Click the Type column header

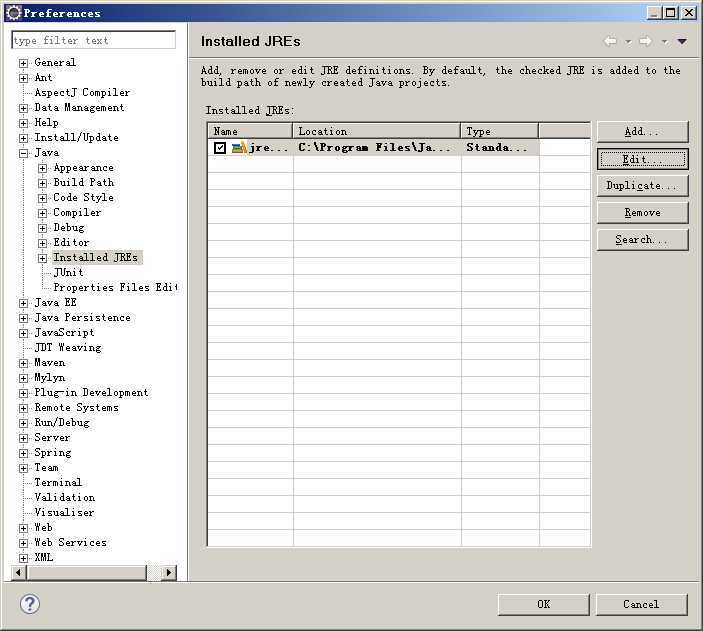pyautogui.click(x=499, y=131)
